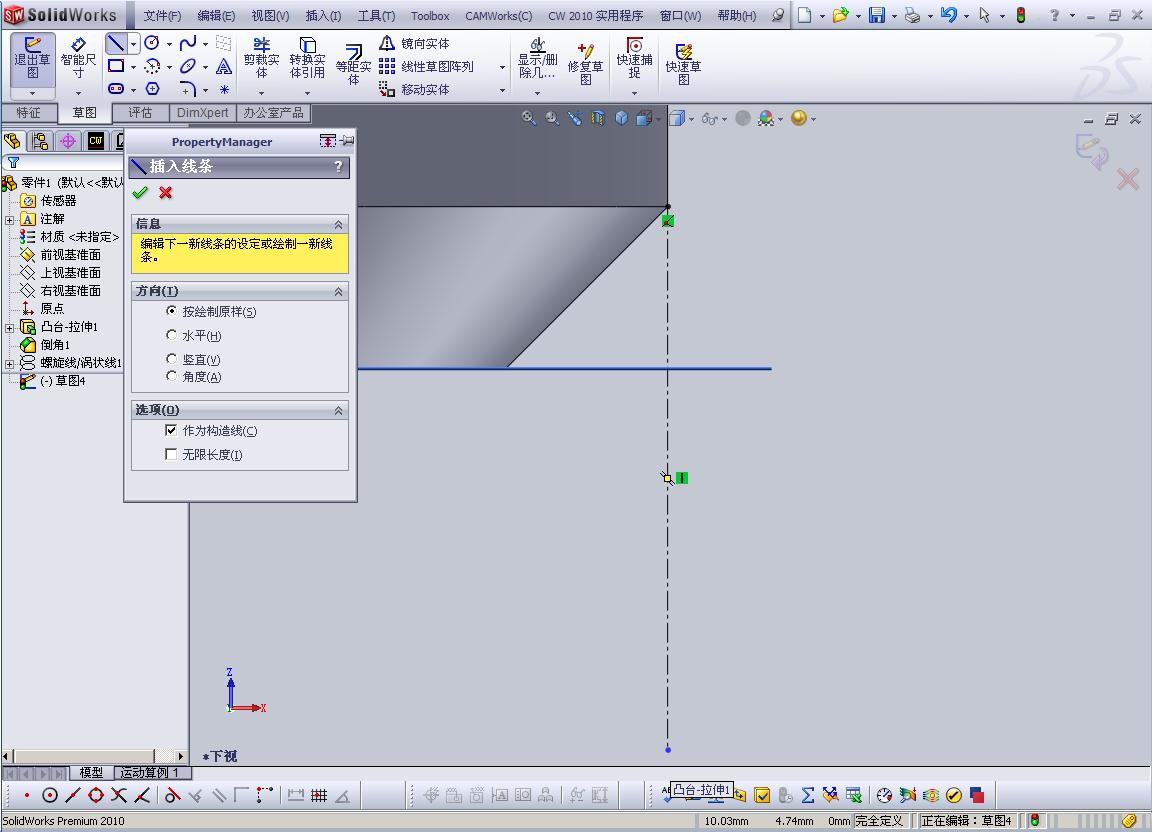Open the 工具(T) menu
The image size is (1152, 832).
click(x=376, y=15)
